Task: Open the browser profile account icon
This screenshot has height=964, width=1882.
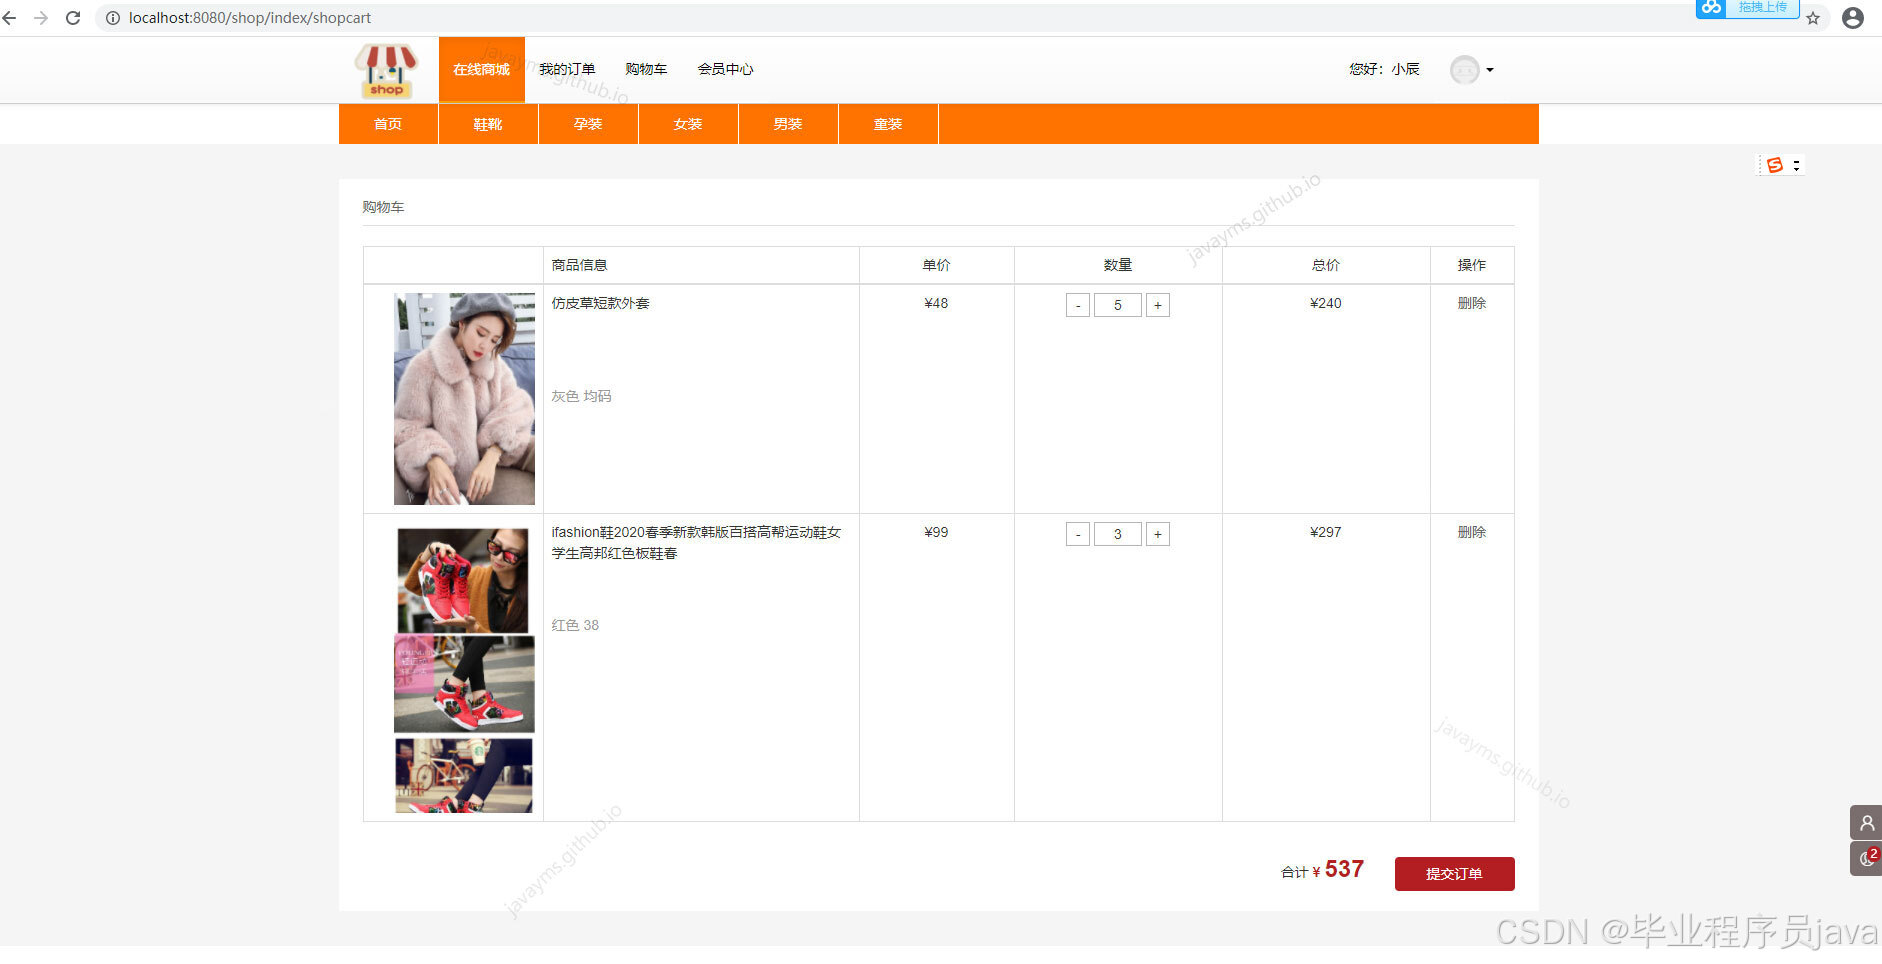Action: [x=1853, y=18]
